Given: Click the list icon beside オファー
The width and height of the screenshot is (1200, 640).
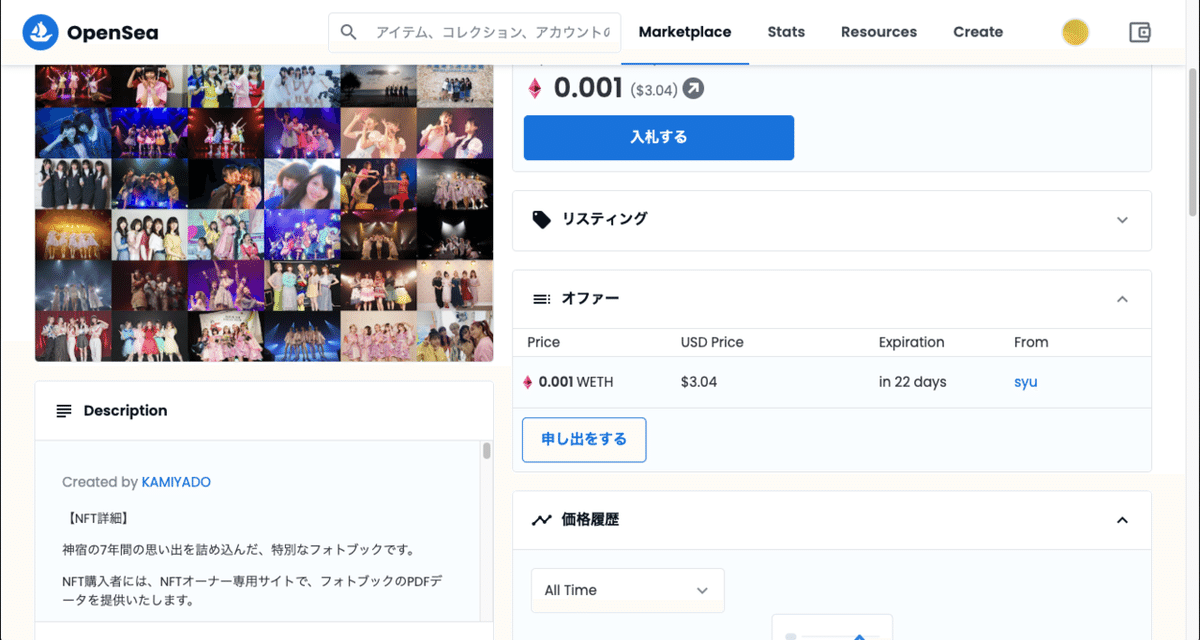Looking at the screenshot, I should pos(539,298).
